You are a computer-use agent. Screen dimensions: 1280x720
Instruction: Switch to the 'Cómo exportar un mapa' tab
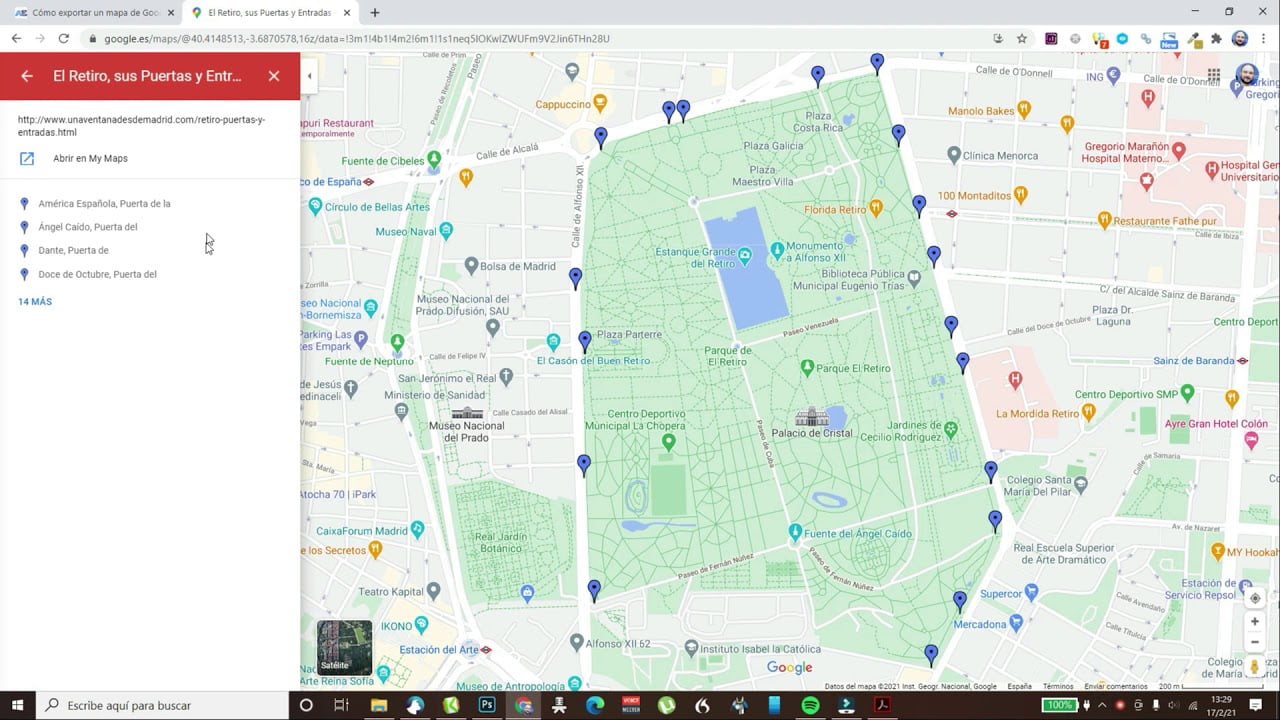pyautogui.click(x=90, y=14)
